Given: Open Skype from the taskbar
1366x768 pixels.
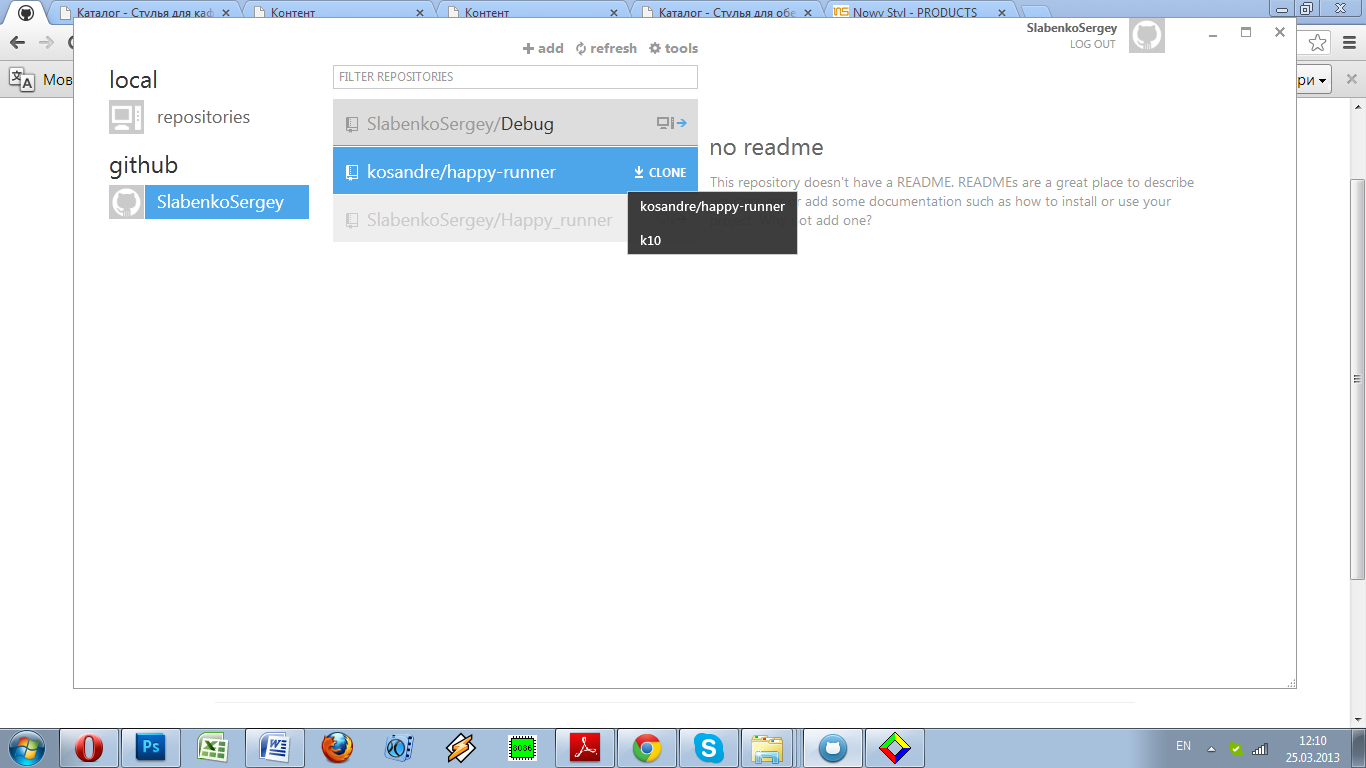Looking at the screenshot, I should 709,748.
